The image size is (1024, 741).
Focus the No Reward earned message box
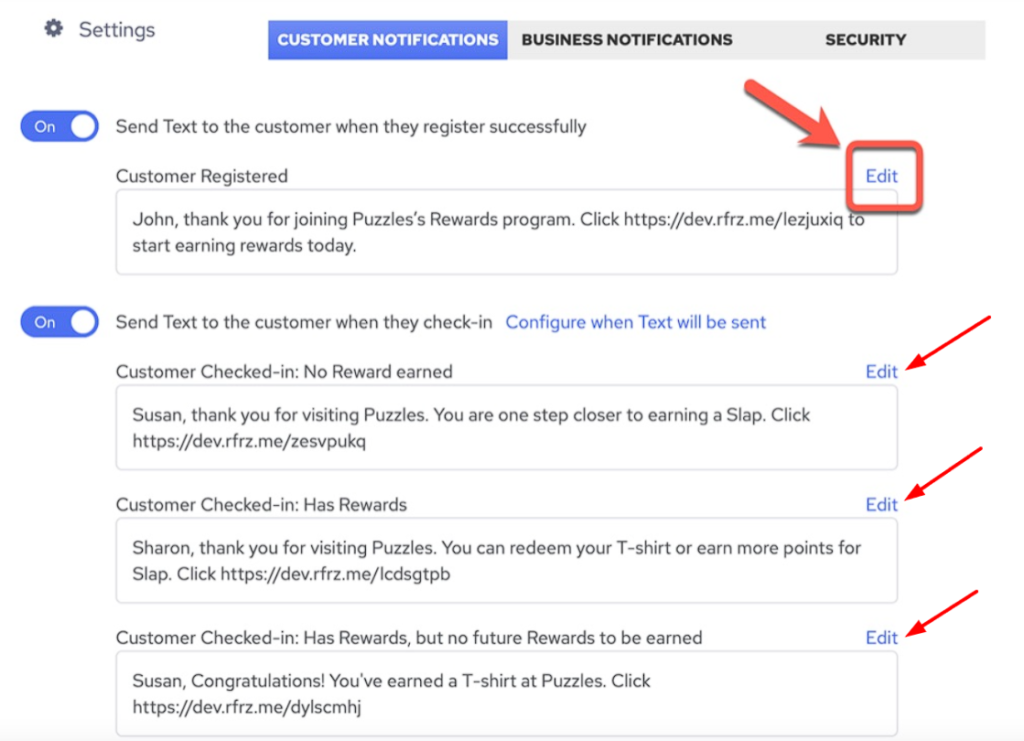pyautogui.click(x=506, y=428)
